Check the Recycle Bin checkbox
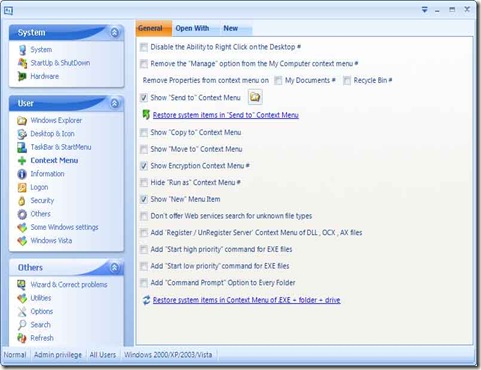The image size is (481, 370). click(x=347, y=80)
